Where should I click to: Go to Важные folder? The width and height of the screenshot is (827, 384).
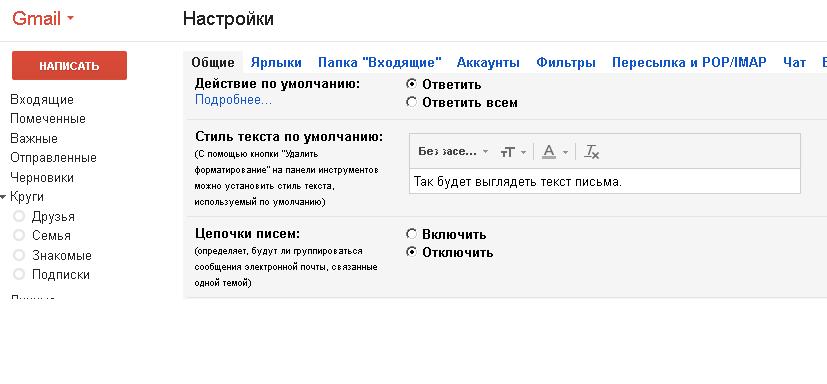coord(34,139)
